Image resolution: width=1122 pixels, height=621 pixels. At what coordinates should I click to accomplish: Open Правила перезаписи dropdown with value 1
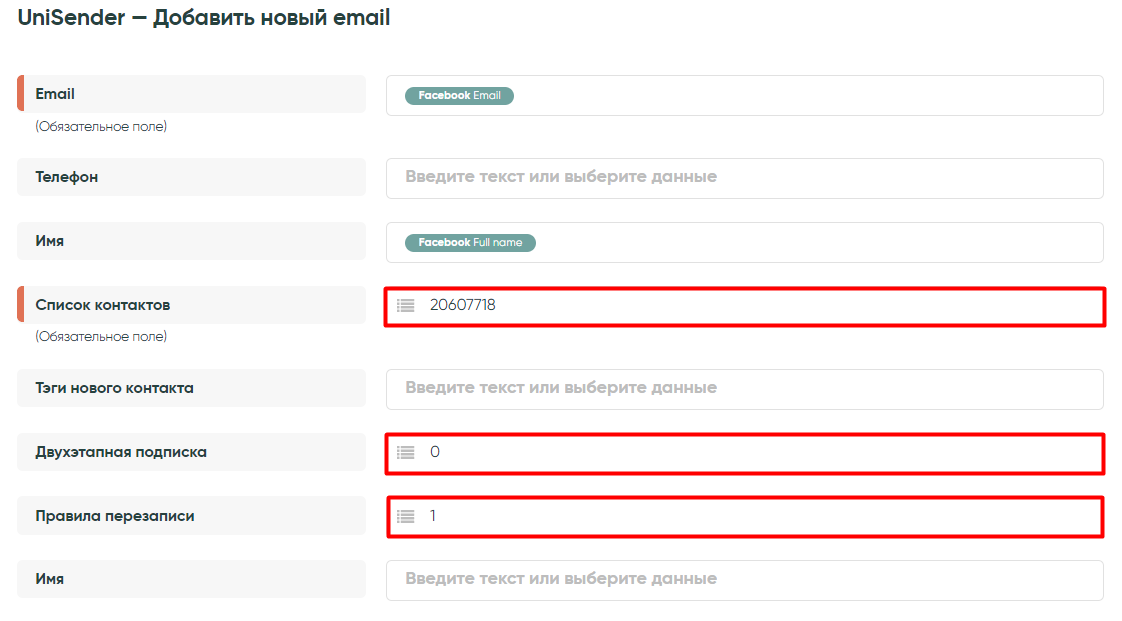point(745,517)
